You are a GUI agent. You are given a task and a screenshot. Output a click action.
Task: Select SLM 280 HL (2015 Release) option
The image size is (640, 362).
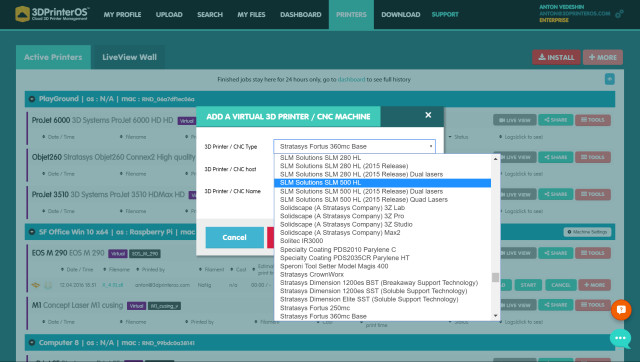(x=382, y=166)
